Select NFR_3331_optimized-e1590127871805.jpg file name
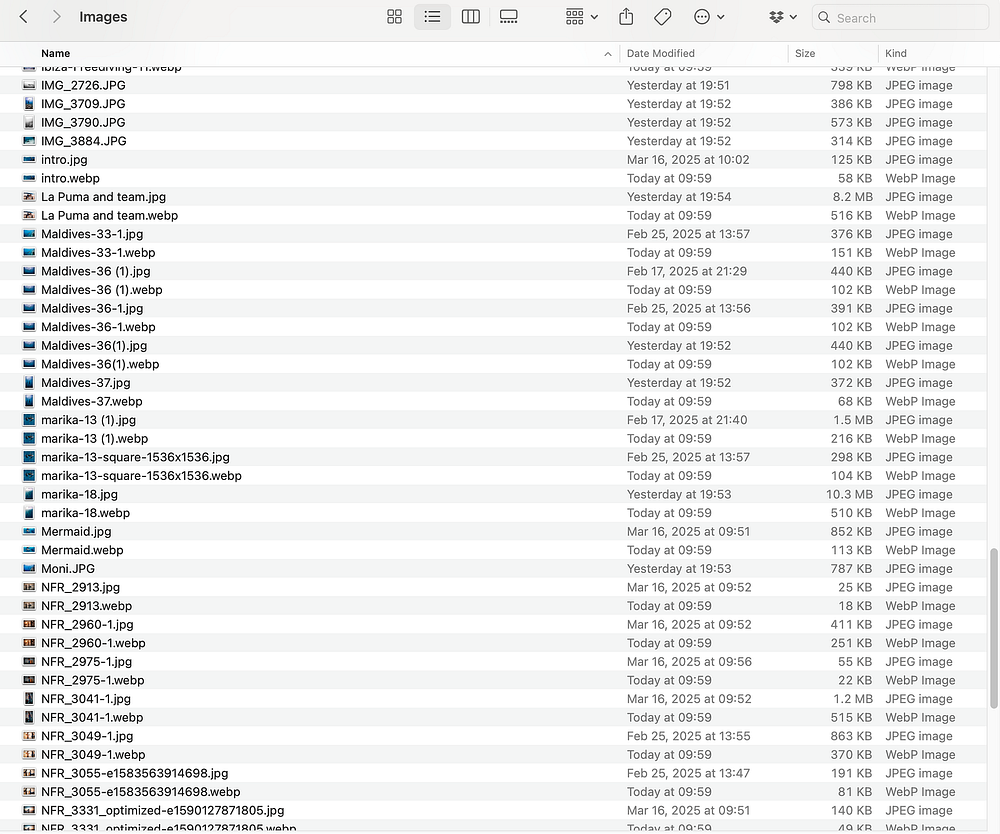Image resolution: width=1000 pixels, height=834 pixels. pos(163,810)
